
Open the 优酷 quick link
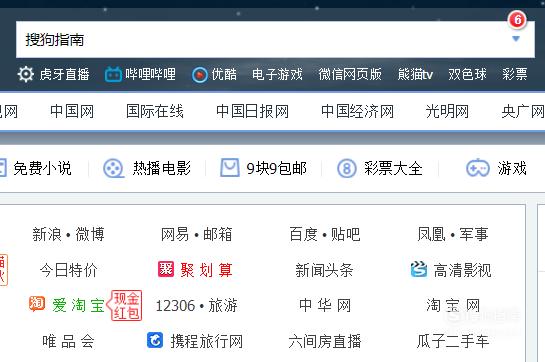click(224, 74)
